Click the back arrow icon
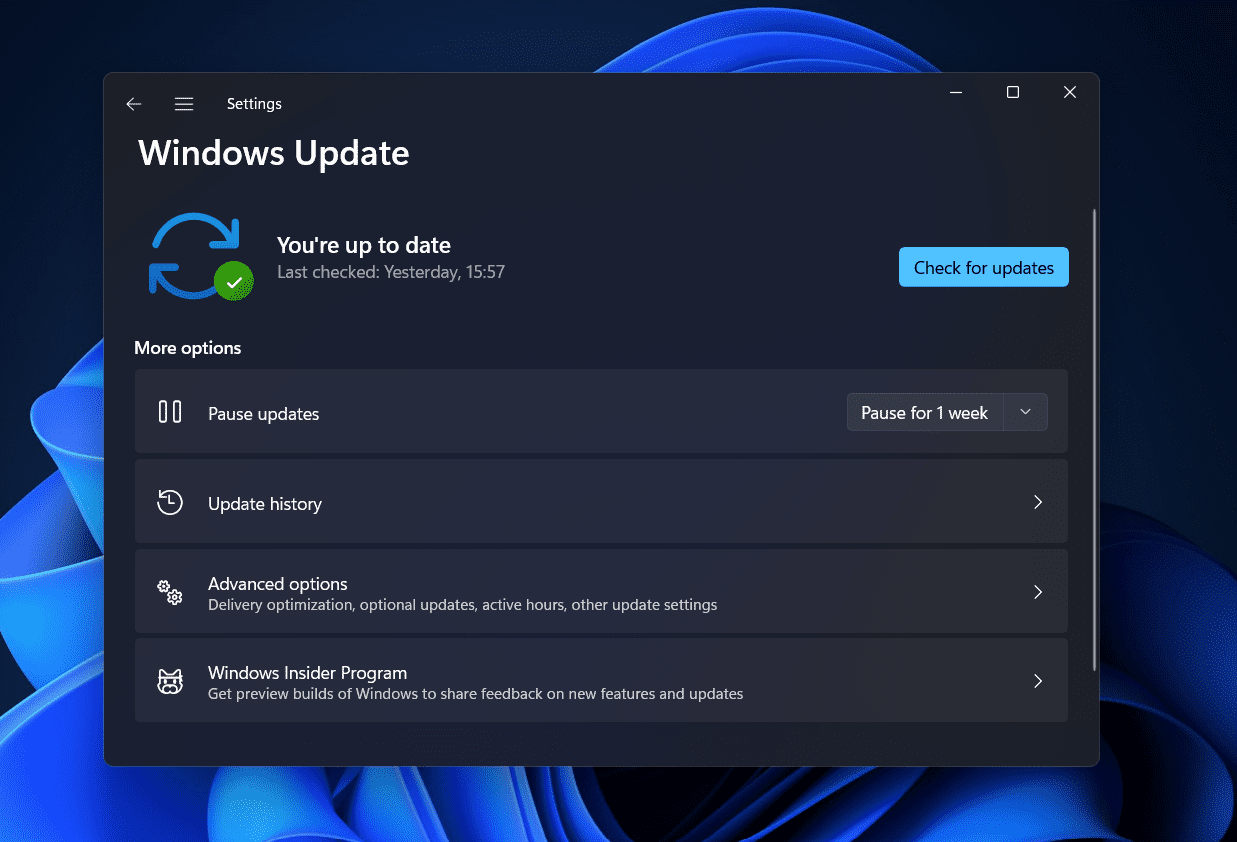The width and height of the screenshot is (1237, 842). (x=133, y=103)
